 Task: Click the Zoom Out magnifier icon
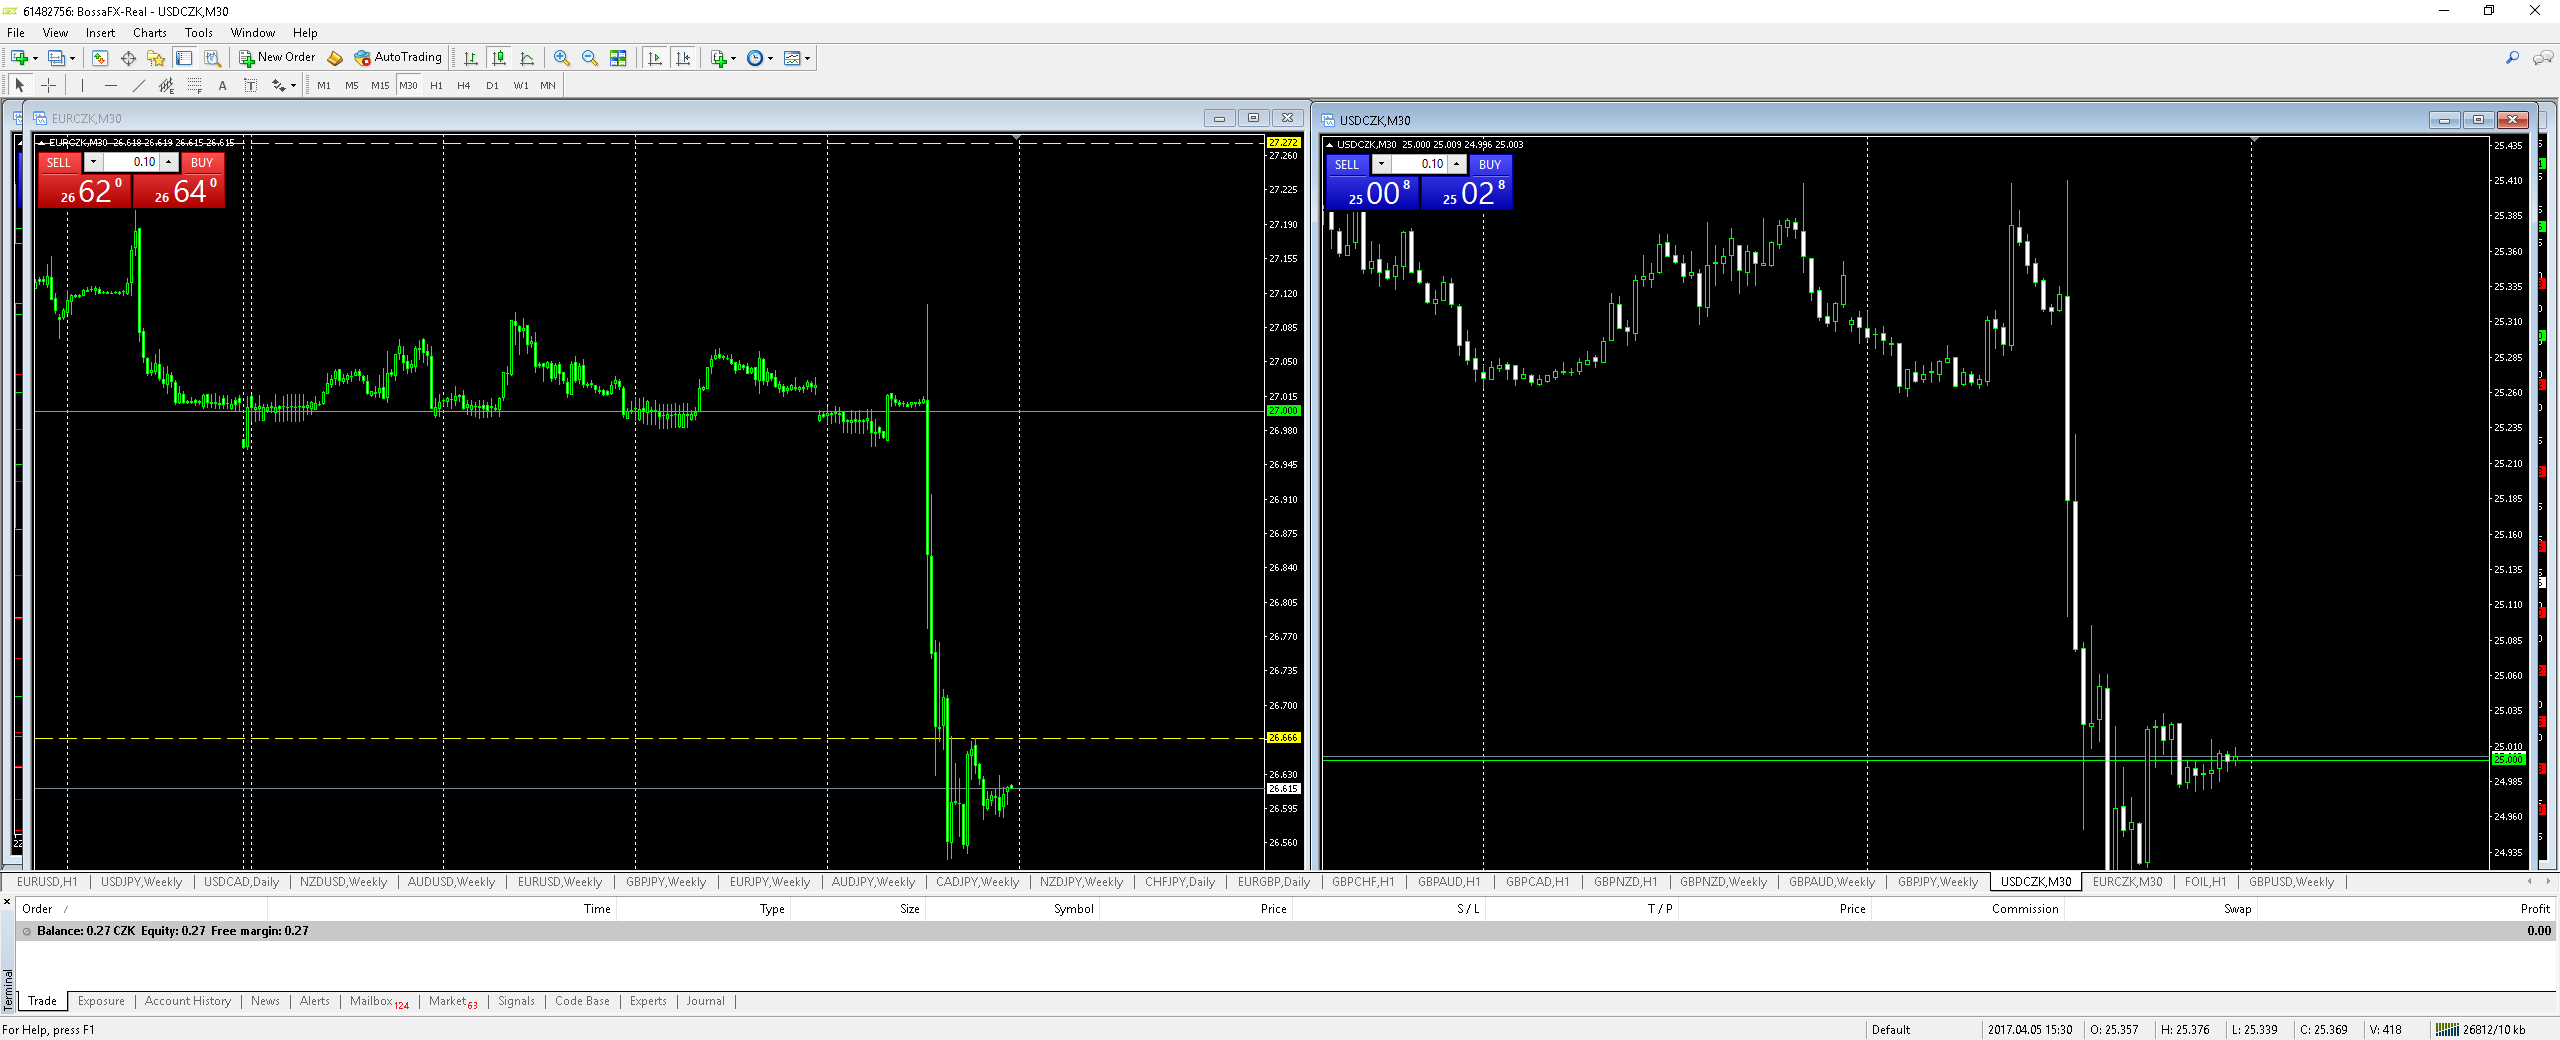[x=589, y=58]
